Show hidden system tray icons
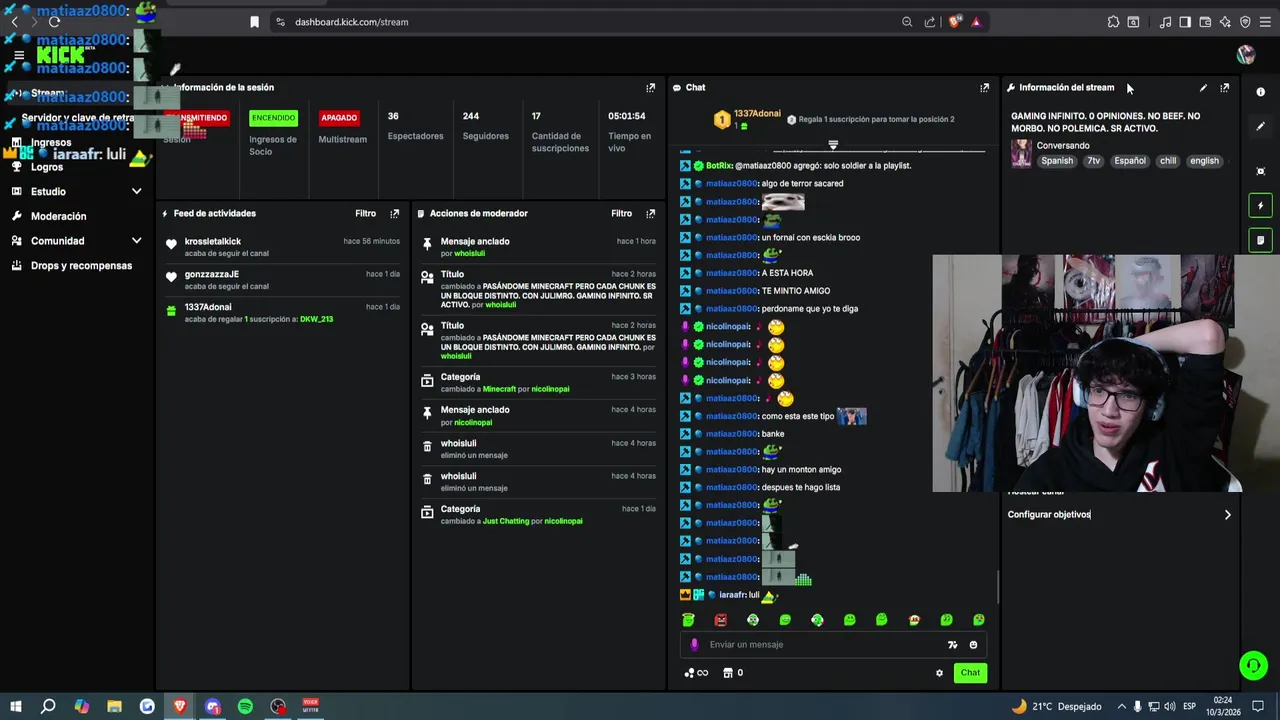The height and width of the screenshot is (720, 1280). click(1121, 707)
